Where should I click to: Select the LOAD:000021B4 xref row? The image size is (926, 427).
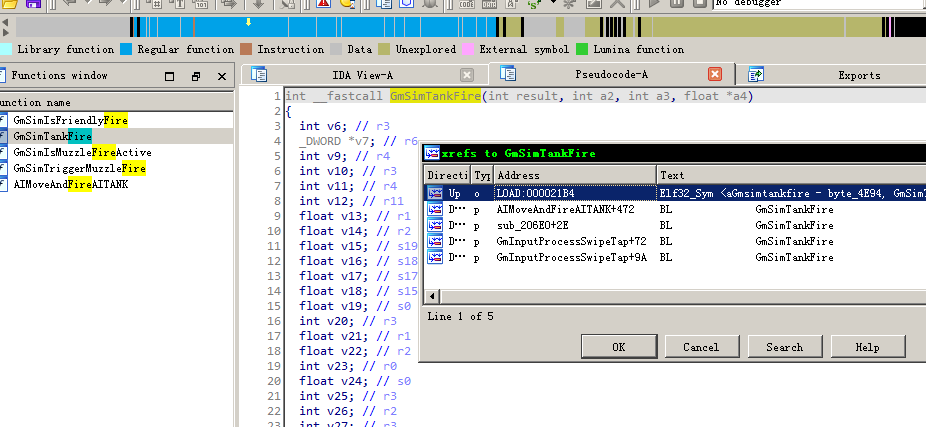[x=675, y=193]
